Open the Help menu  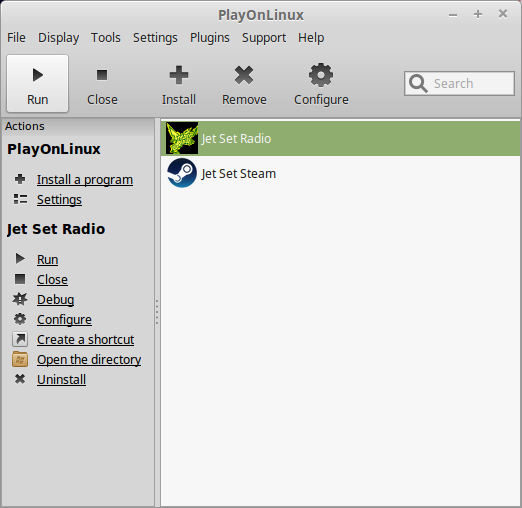(x=311, y=38)
